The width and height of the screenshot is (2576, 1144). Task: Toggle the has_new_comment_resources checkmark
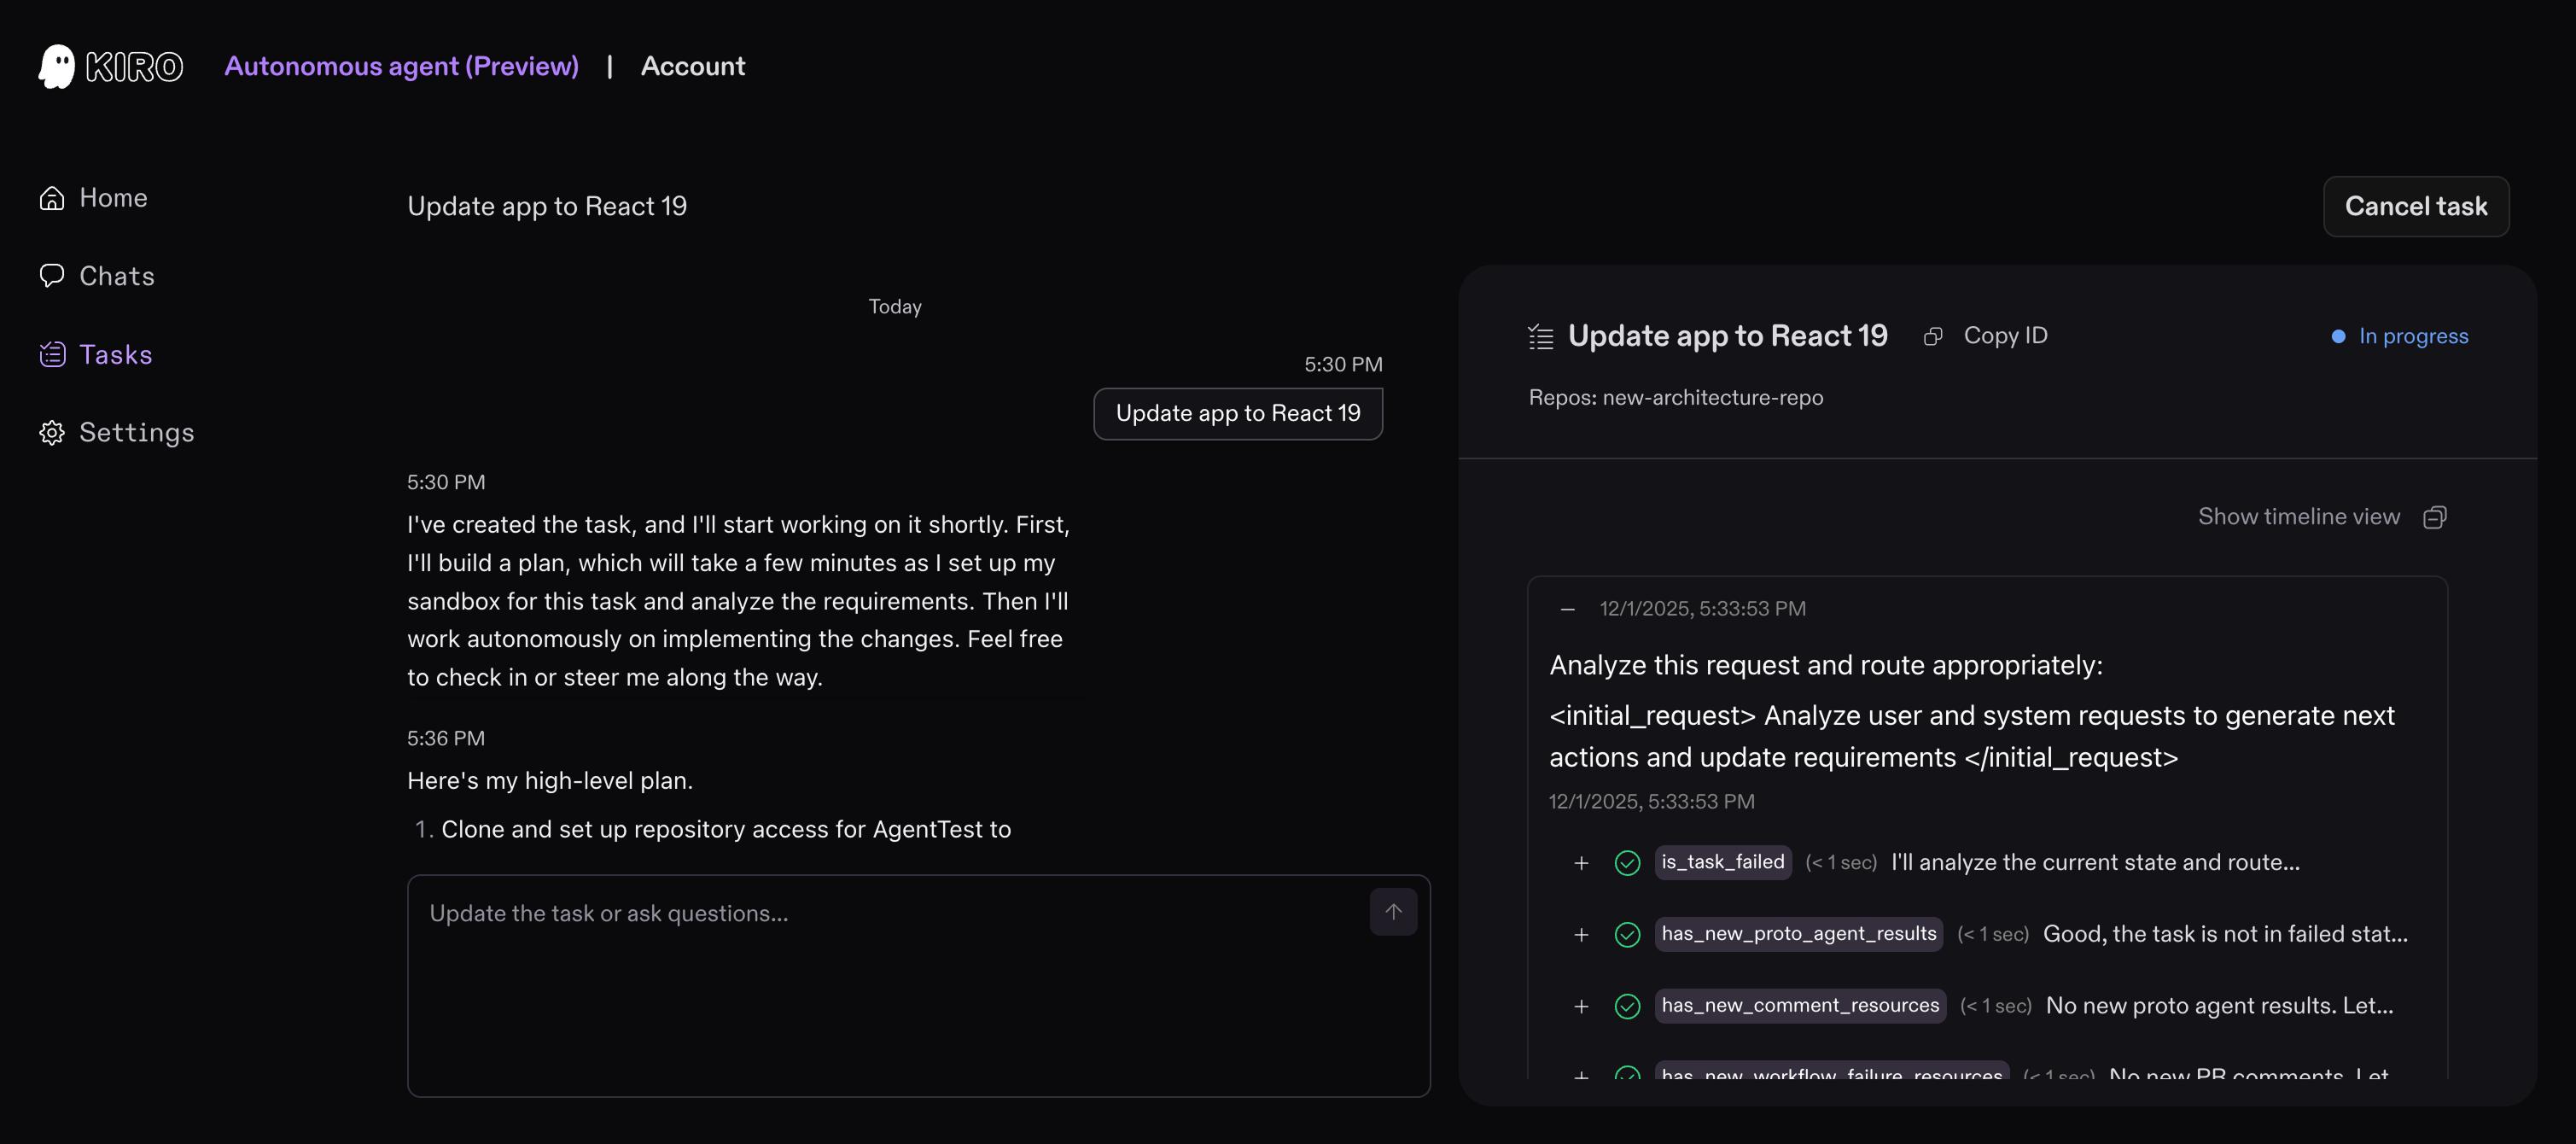1627,1006
